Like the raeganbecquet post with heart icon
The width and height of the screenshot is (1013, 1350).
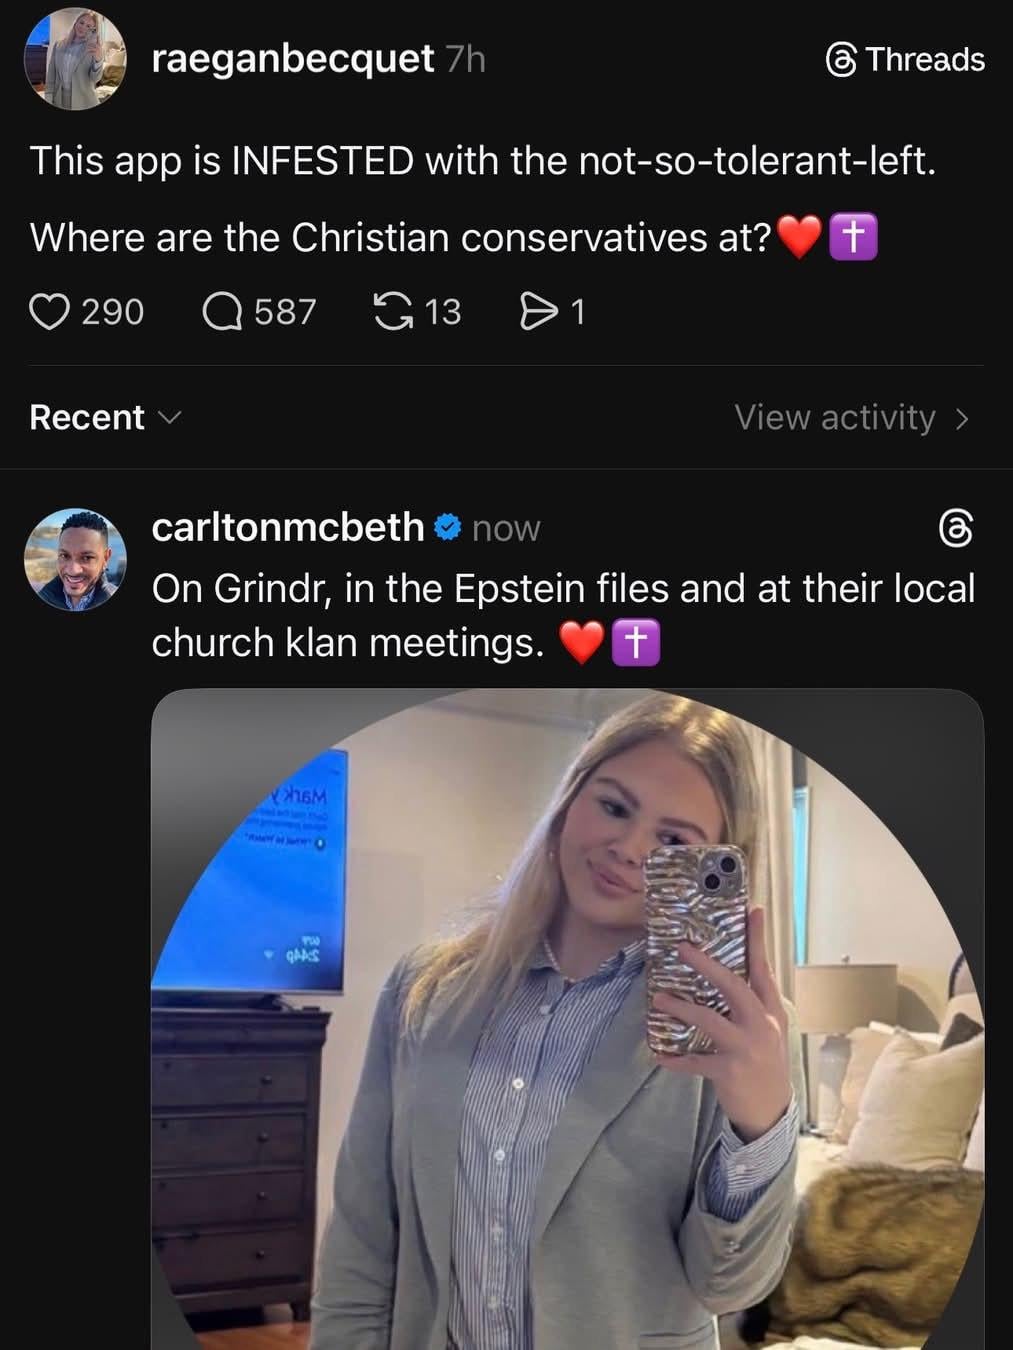click(x=49, y=312)
